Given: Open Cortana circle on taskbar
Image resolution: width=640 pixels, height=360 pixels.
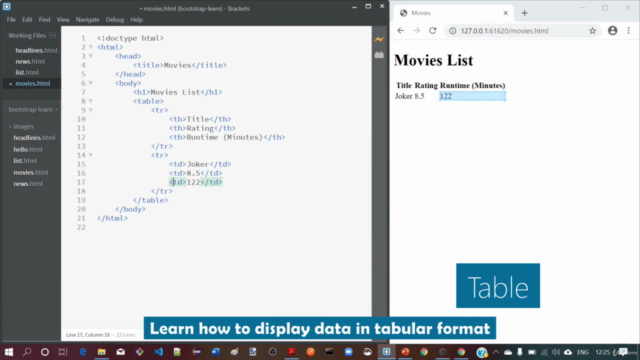Looking at the screenshot, I should tap(45, 352).
